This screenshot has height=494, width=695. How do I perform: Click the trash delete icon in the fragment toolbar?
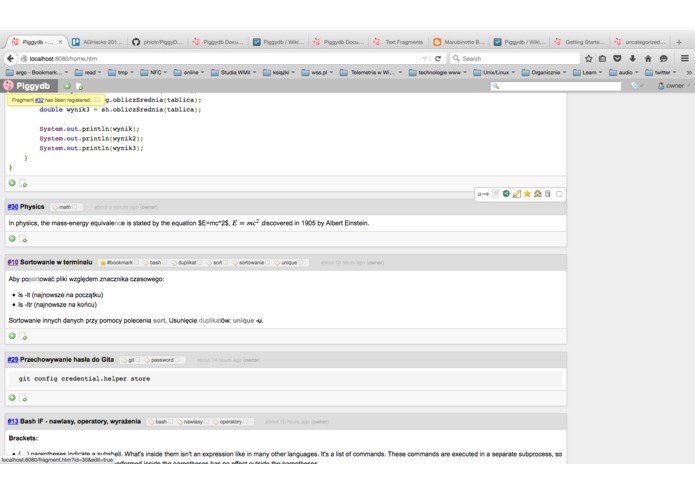click(548, 194)
